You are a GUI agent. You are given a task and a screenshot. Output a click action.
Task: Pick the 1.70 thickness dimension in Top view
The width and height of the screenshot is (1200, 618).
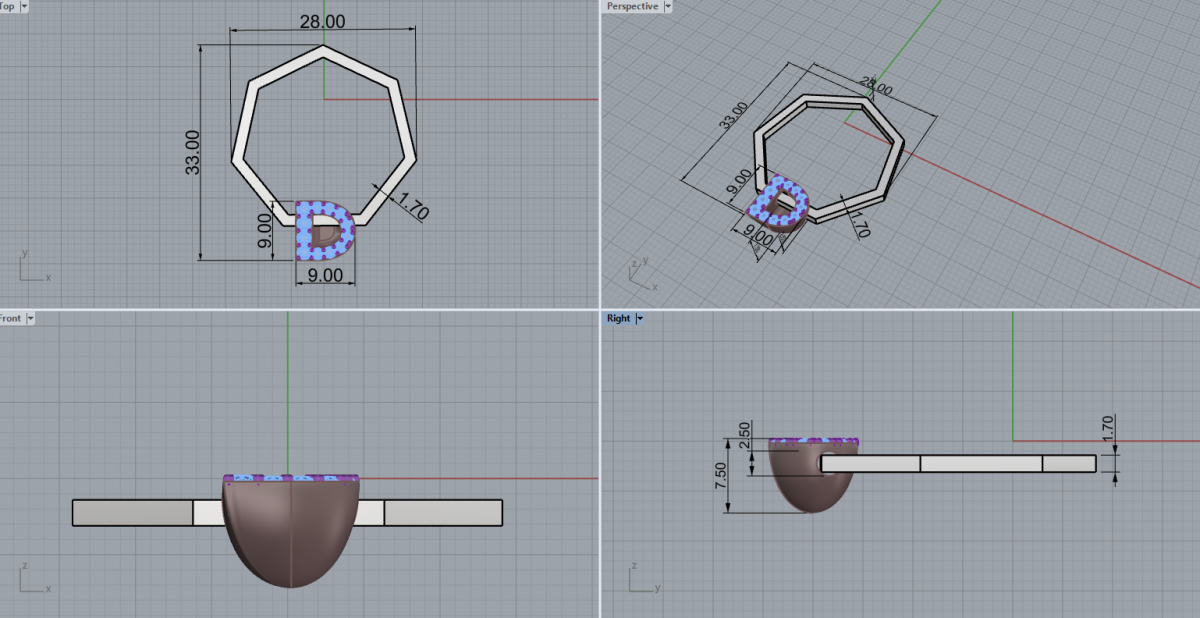point(413,206)
